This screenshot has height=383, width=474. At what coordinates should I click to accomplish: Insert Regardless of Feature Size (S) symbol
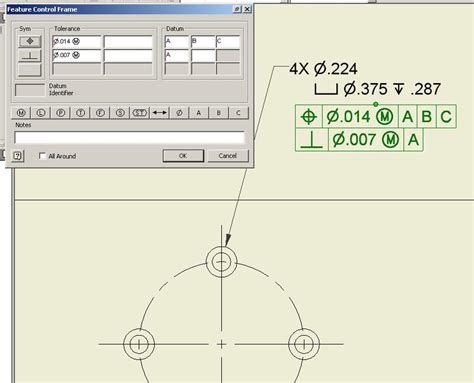click(120, 113)
